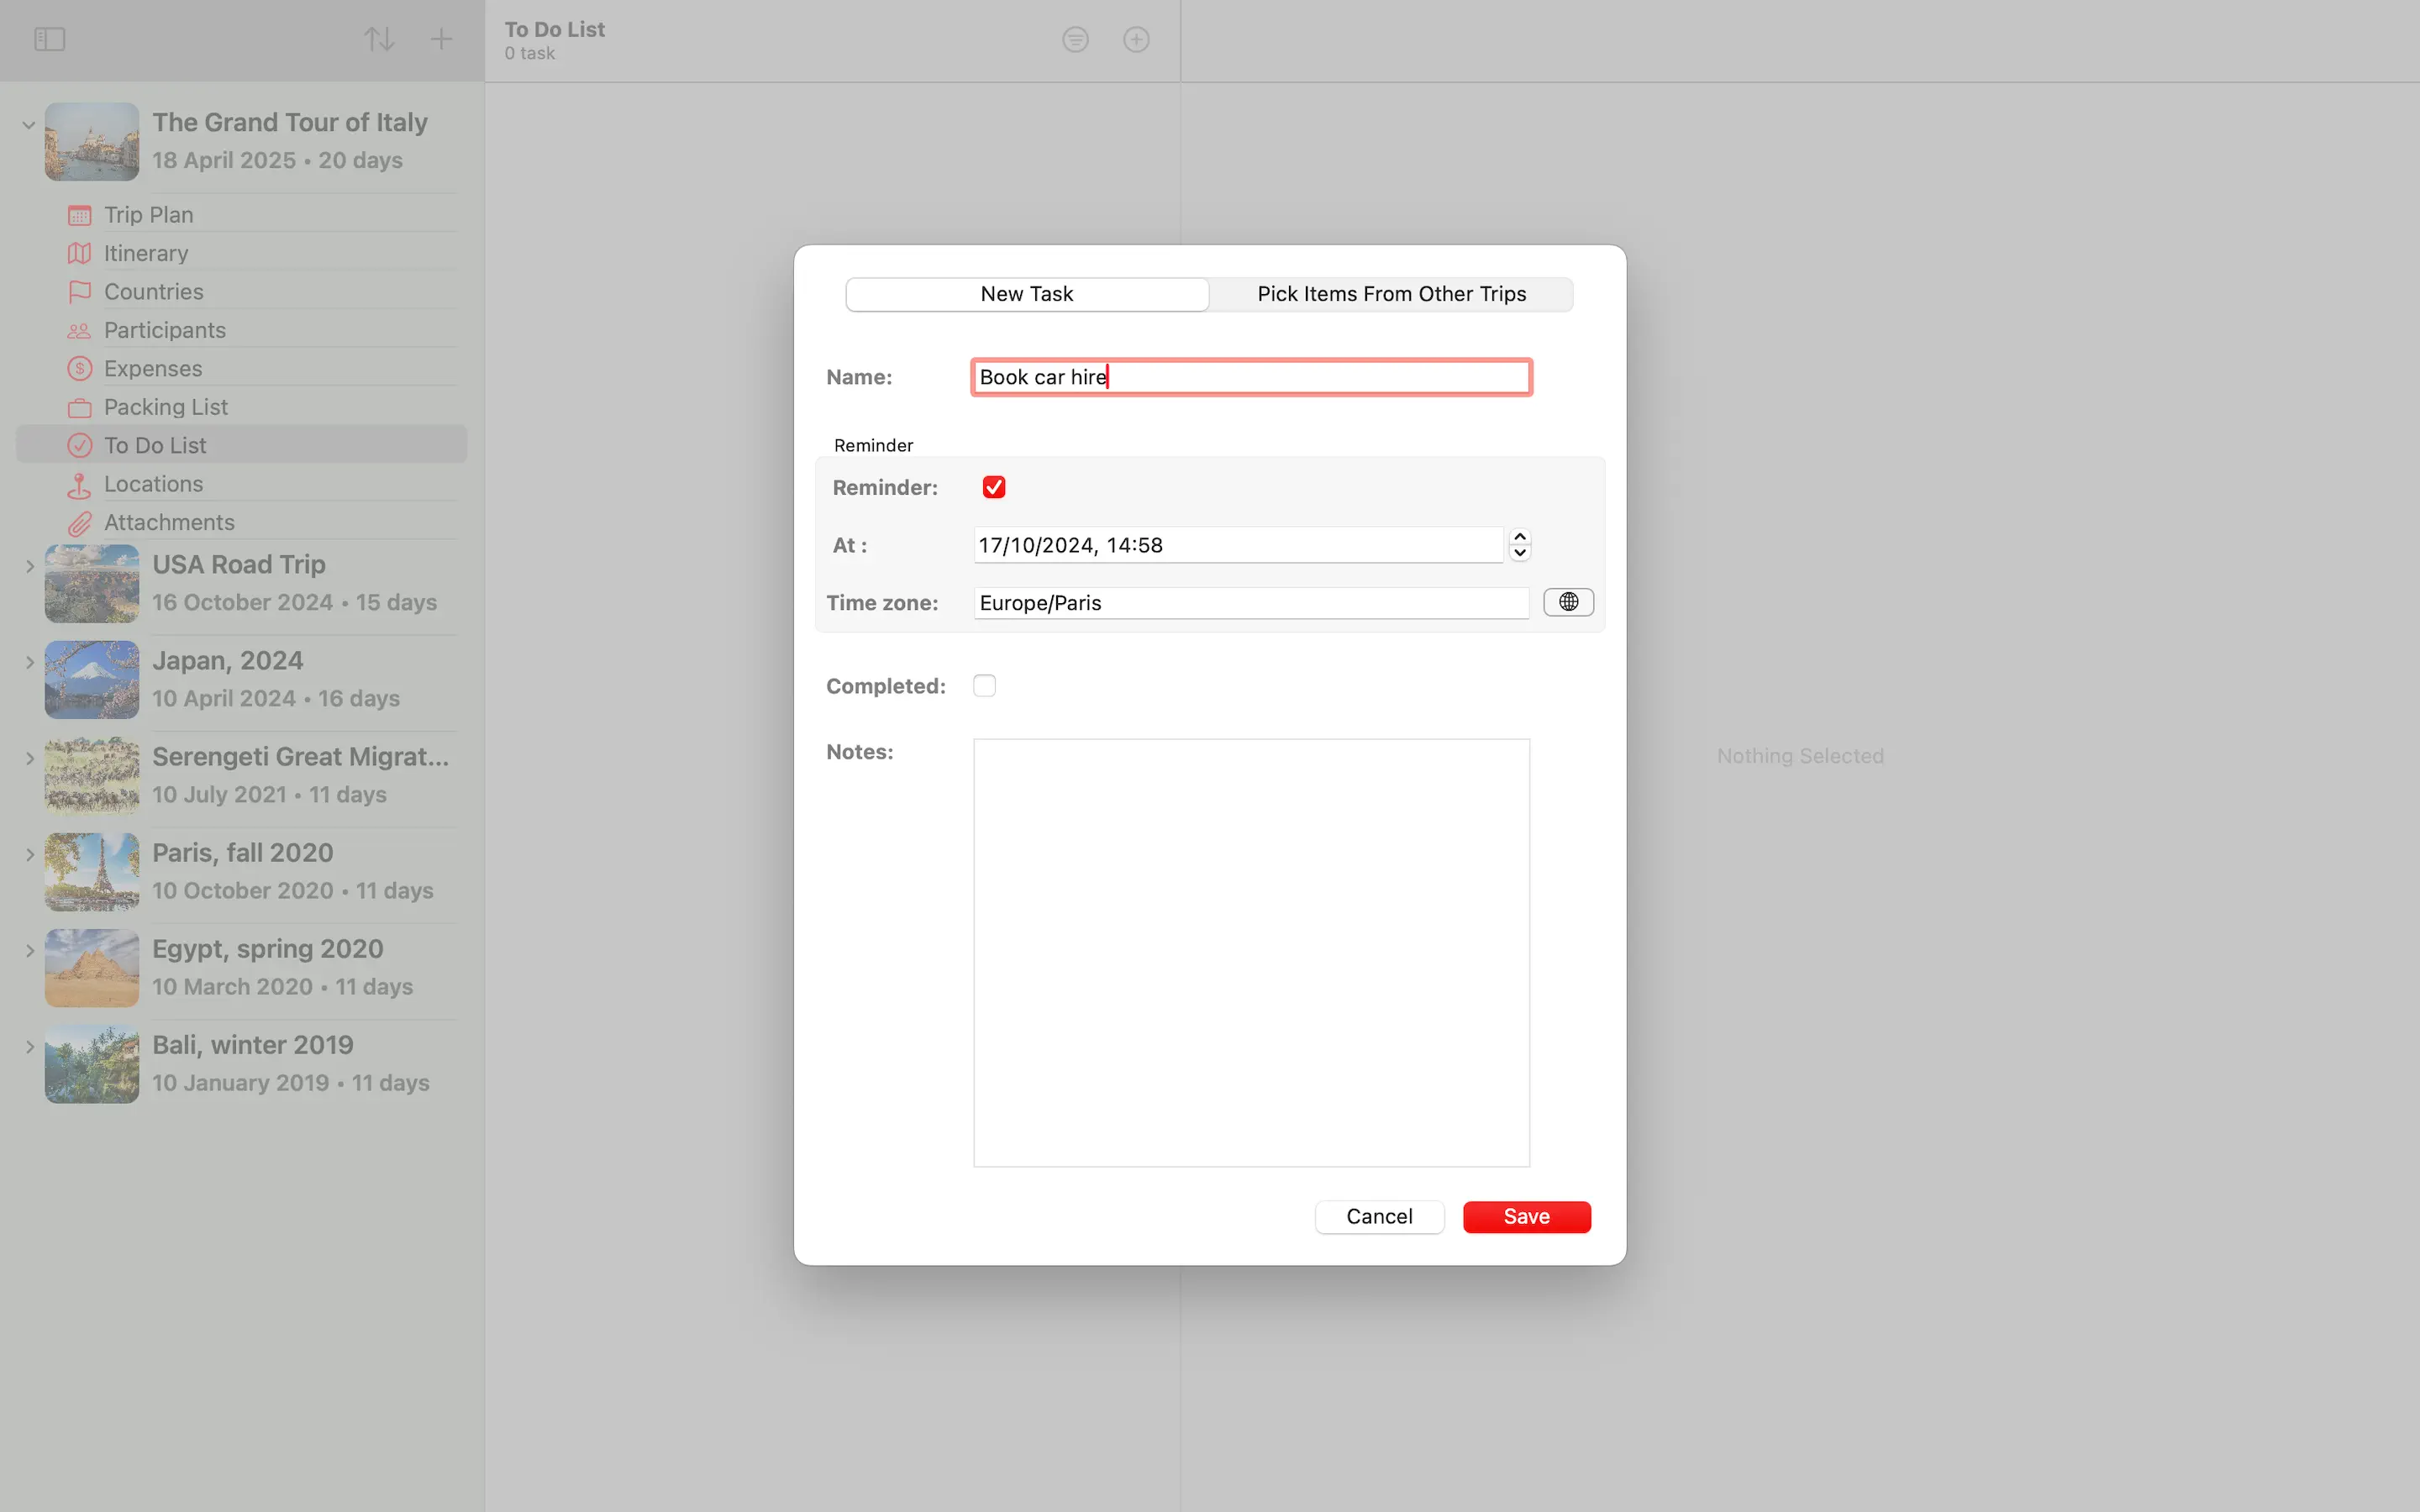Viewport: 2420px width, 1512px height.
Task: Select Attachments in the sidebar
Action: click(x=169, y=522)
